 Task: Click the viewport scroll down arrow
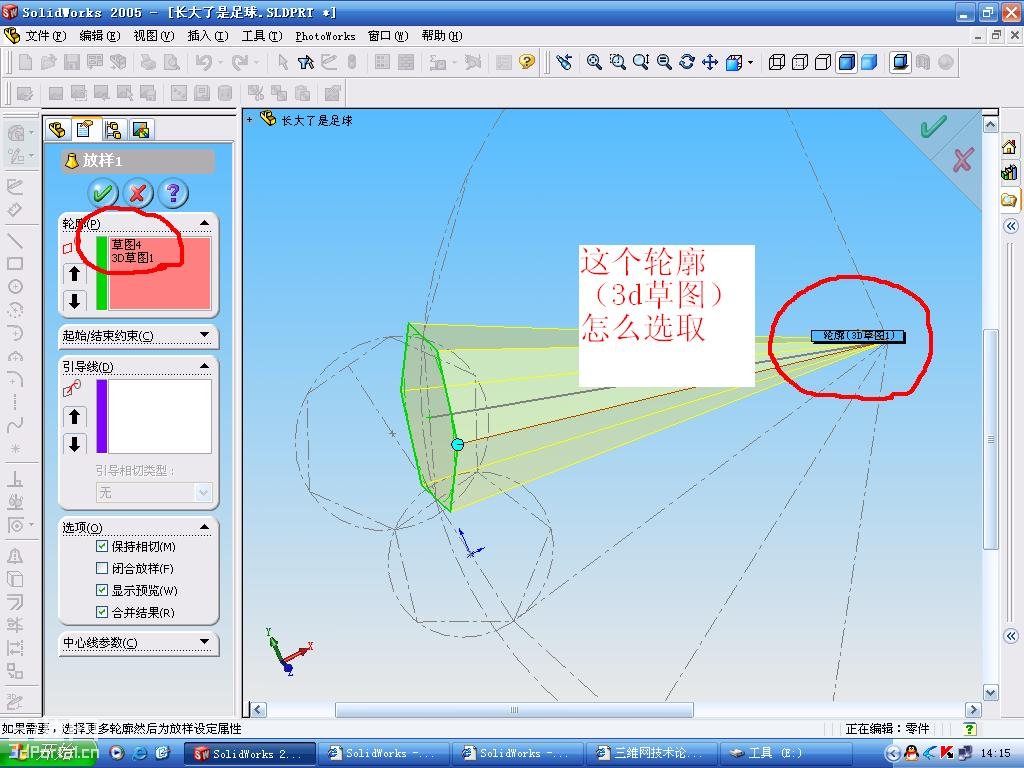(x=991, y=693)
